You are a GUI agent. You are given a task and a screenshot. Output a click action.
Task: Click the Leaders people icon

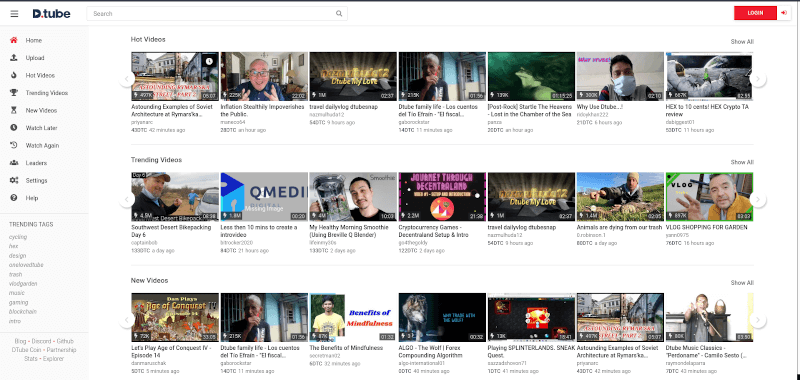pyautogui.click(x=14, y=163)
